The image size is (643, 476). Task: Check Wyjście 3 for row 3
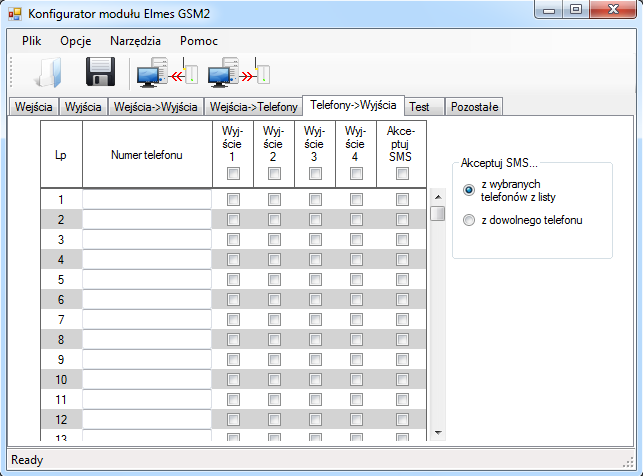coord(315,240)
